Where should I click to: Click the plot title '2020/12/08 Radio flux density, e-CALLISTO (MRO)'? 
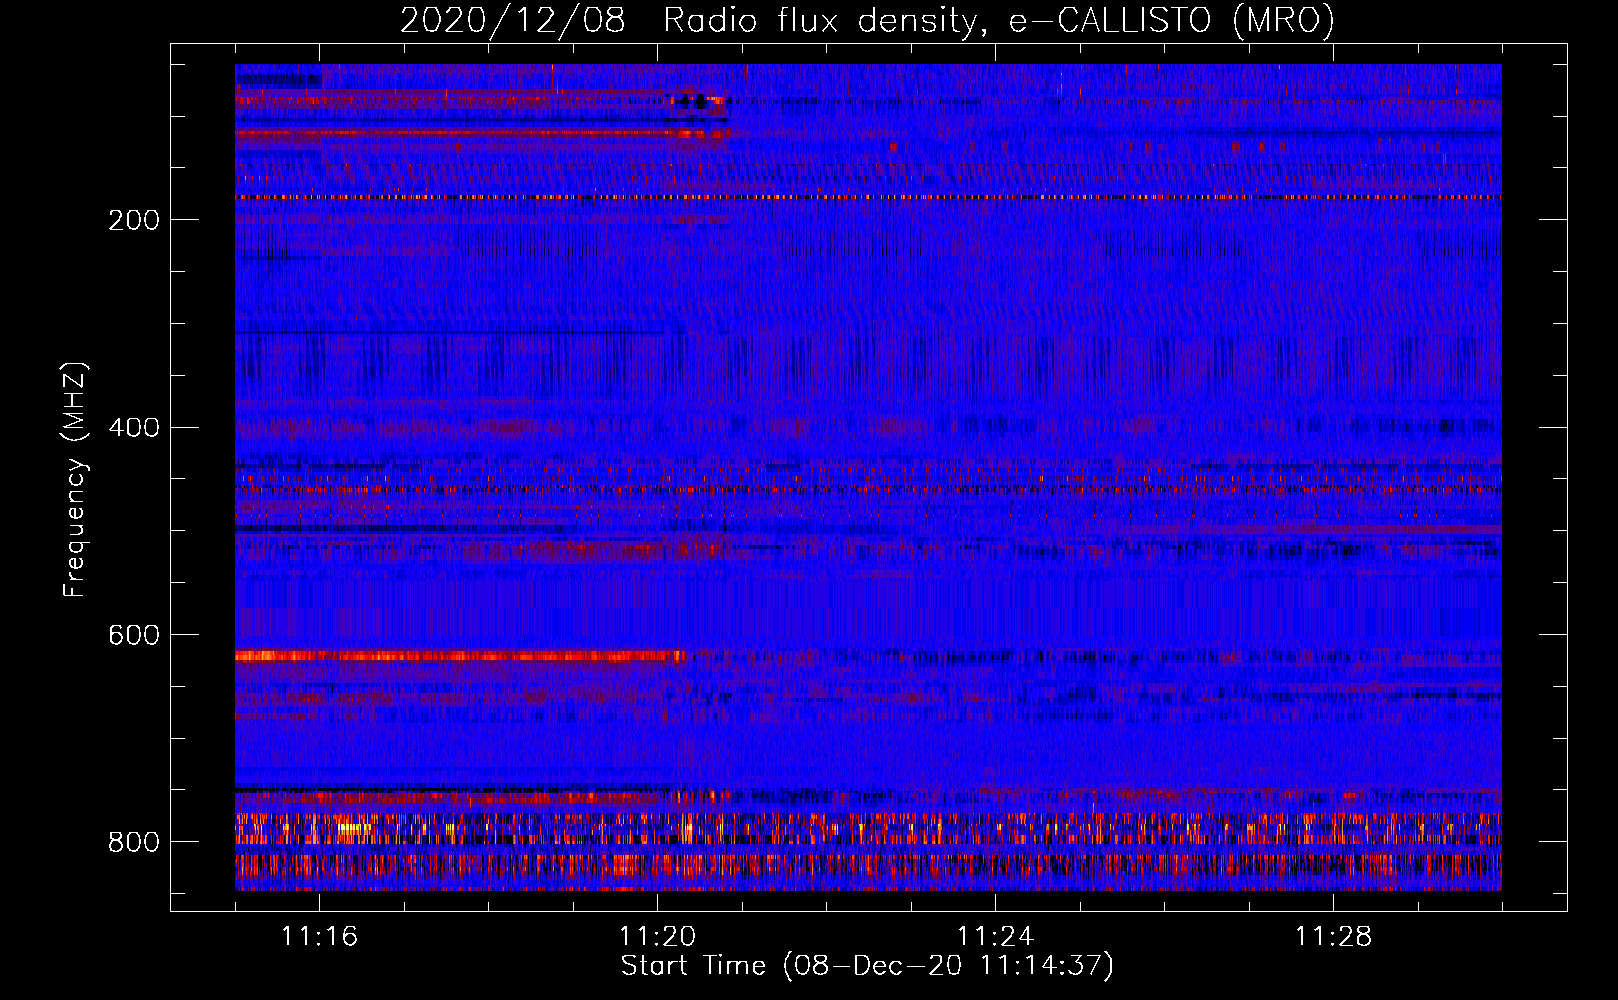point(867,20)
